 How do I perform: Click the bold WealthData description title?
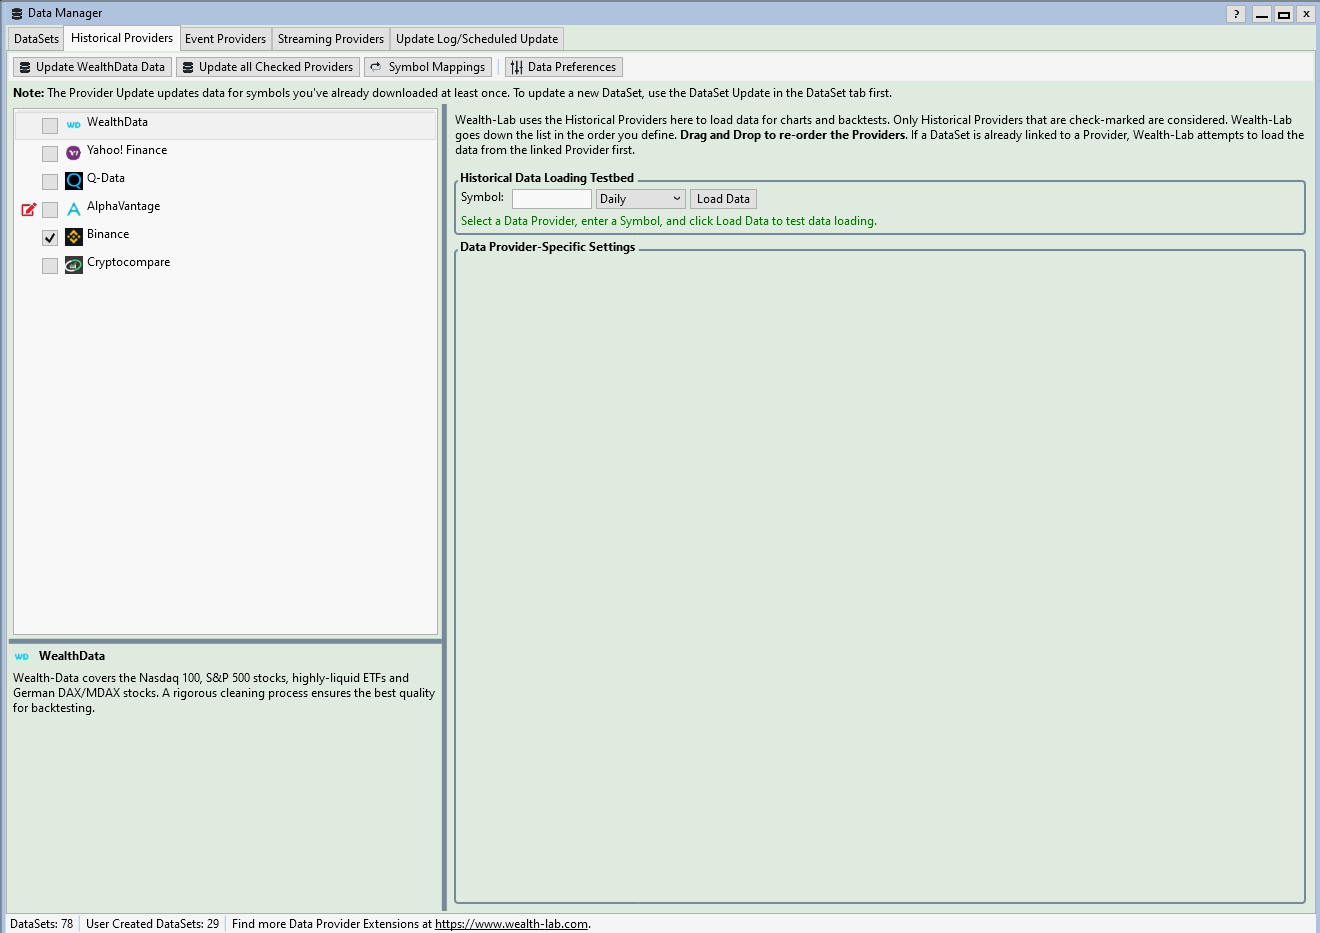[72, 656]
